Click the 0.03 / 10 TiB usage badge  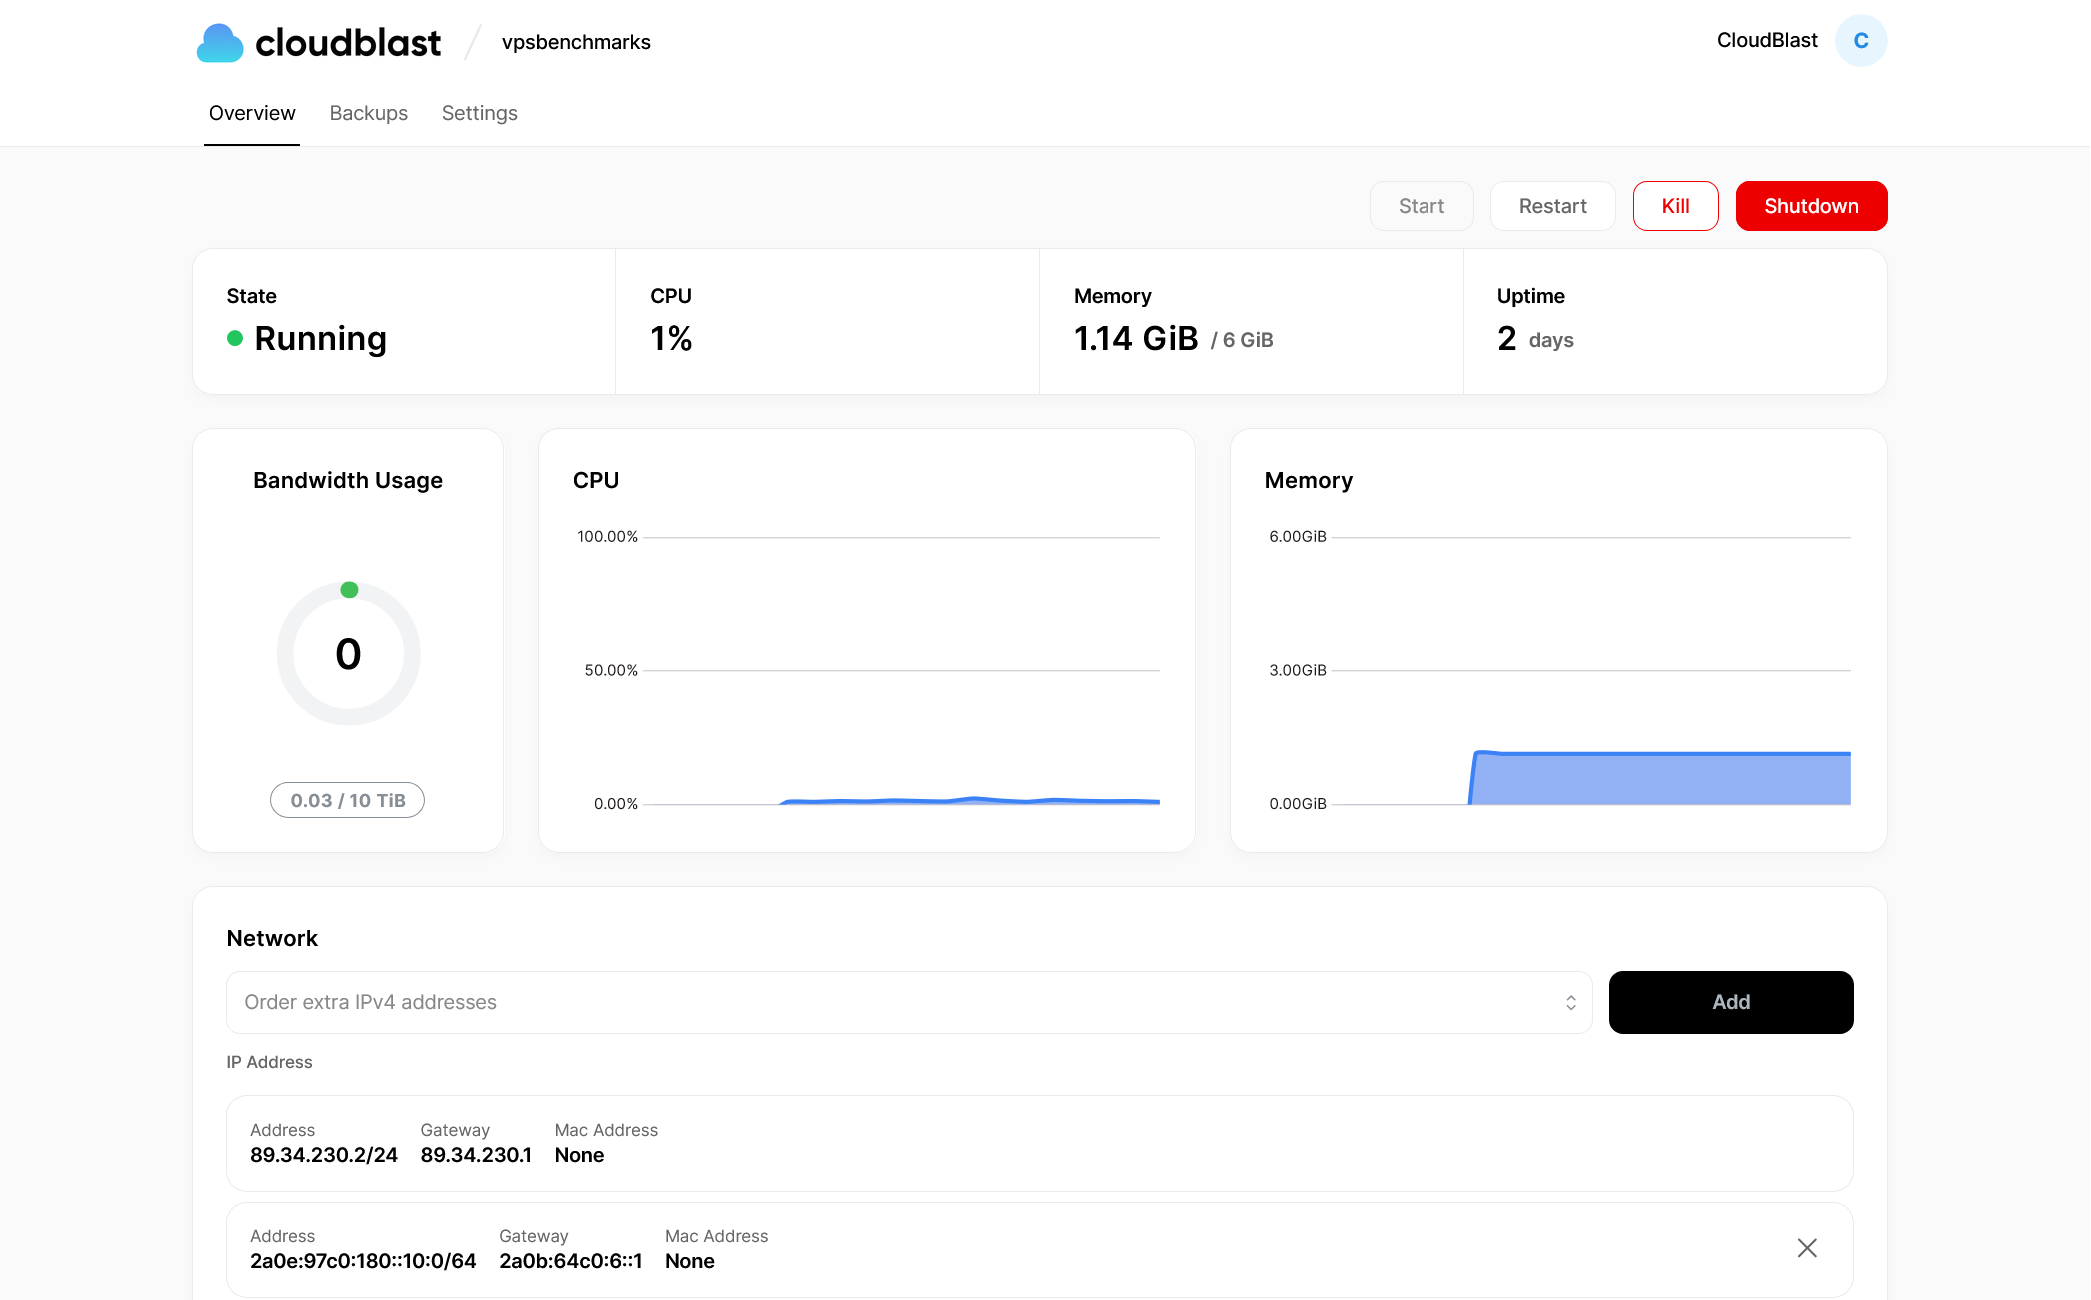[x=347, y=800]
